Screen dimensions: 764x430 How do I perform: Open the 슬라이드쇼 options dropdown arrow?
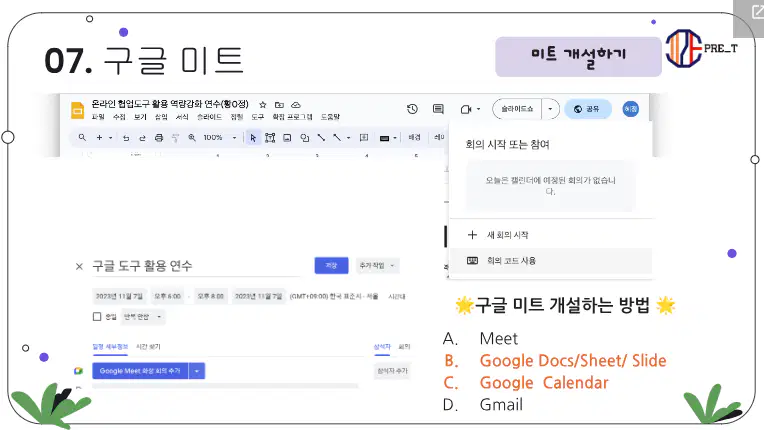pos(551,109)
